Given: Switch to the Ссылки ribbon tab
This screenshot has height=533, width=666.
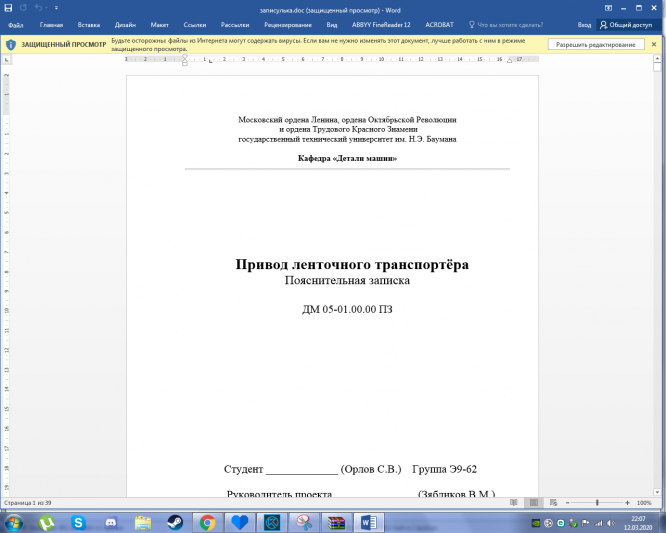Looking at the screenshot, I should pos(195,25).
